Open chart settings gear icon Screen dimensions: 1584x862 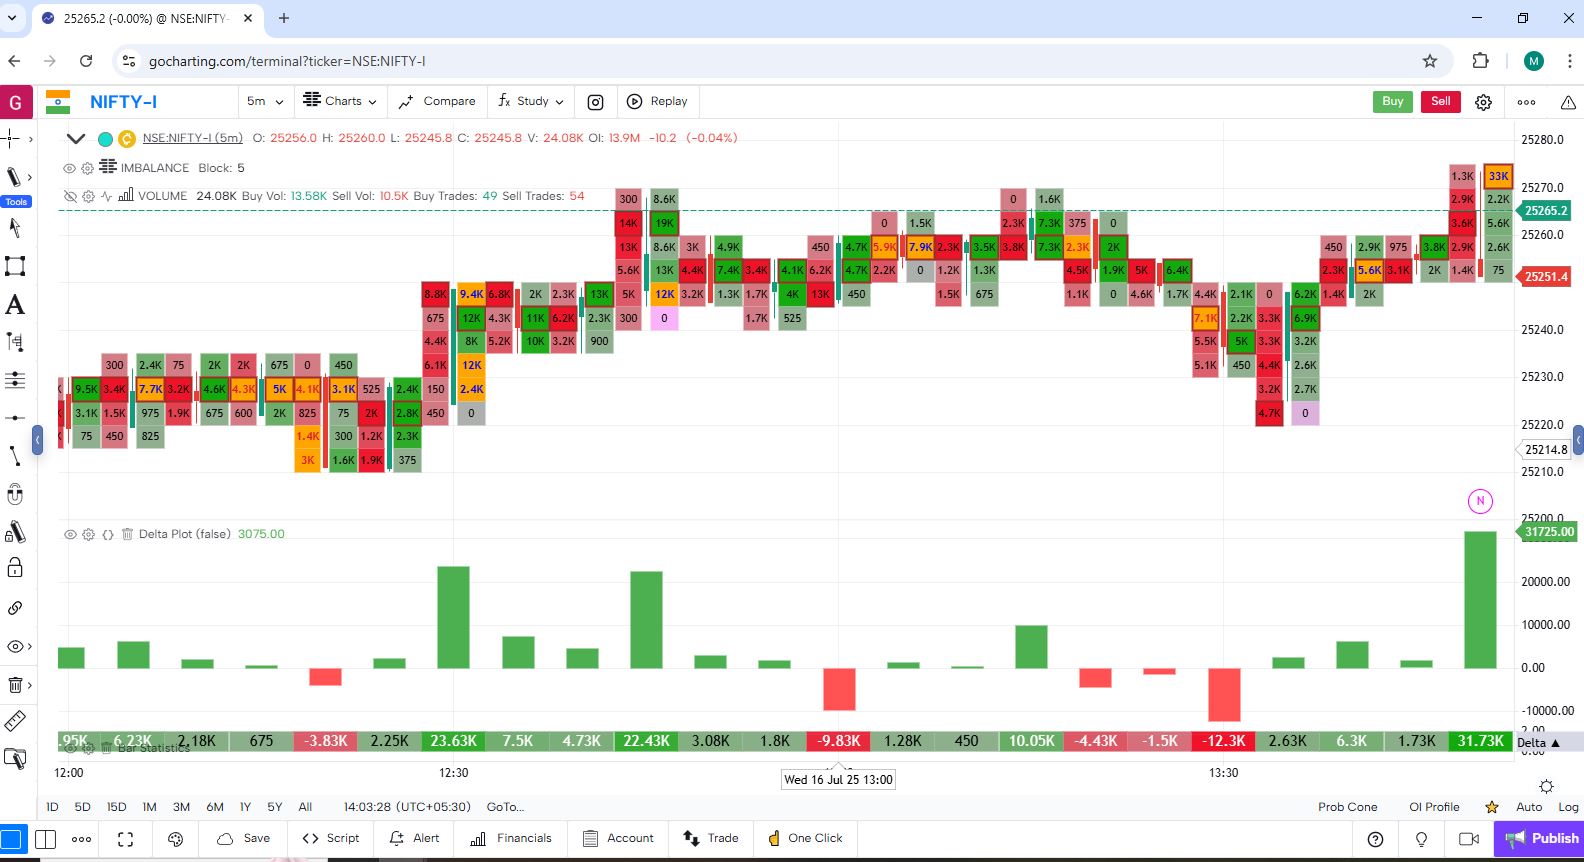click(1483, 102)
